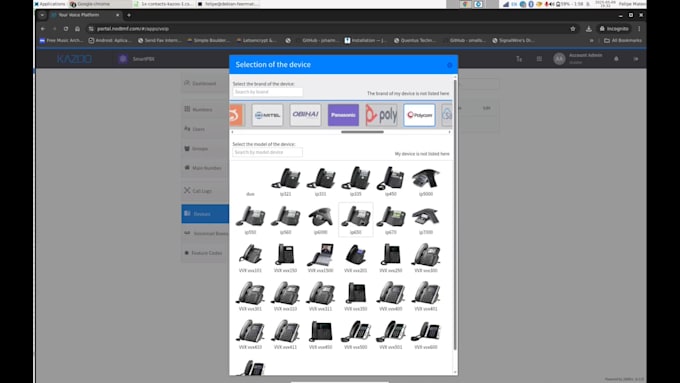The image size is (680, 383).
Task: Select the ip331 phone model
Action: (320, 181)
